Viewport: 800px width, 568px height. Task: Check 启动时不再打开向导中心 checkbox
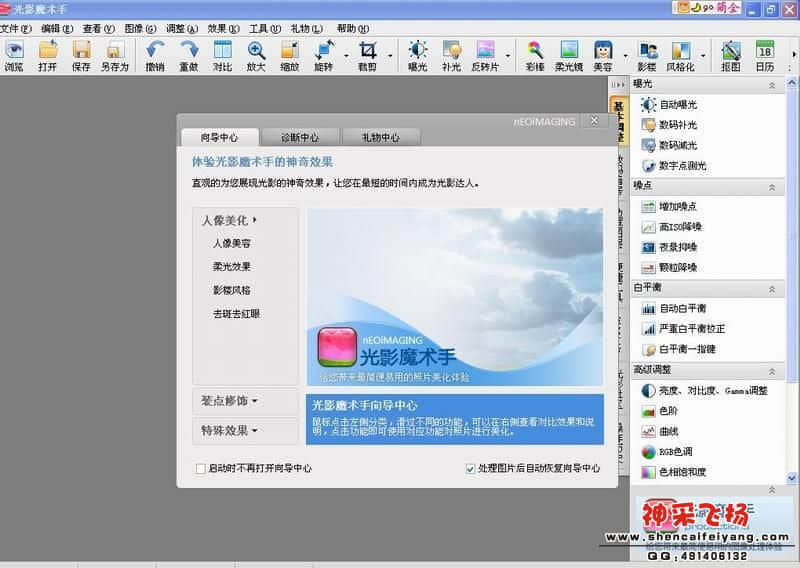point(201,468)
